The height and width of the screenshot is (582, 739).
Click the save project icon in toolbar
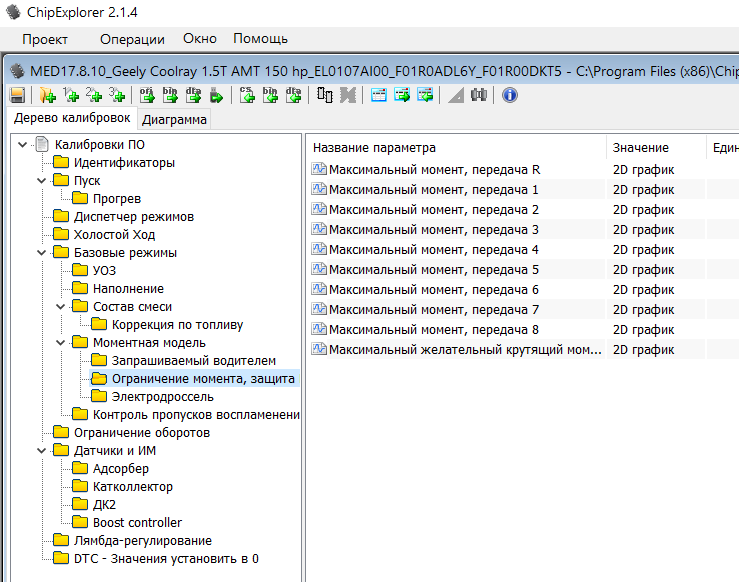(17, 95)
